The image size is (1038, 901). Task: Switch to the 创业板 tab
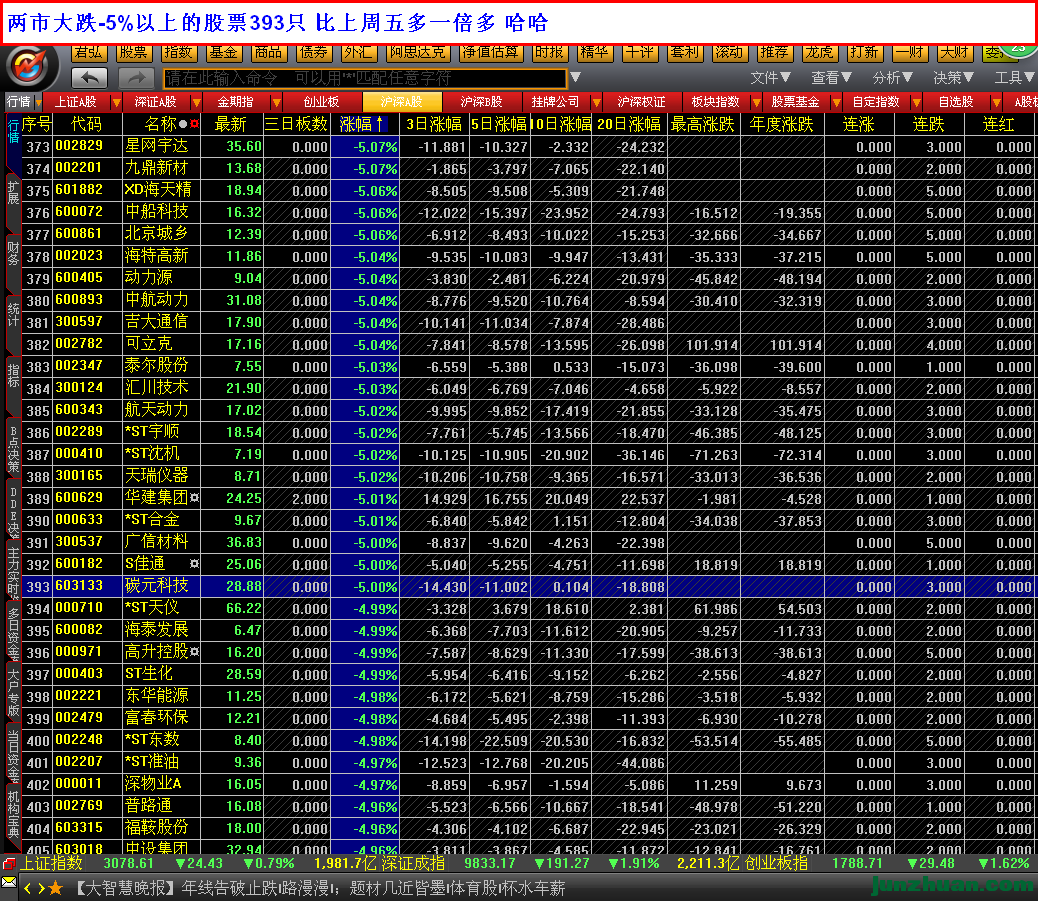pyautogui.click(x=322, y=102)
